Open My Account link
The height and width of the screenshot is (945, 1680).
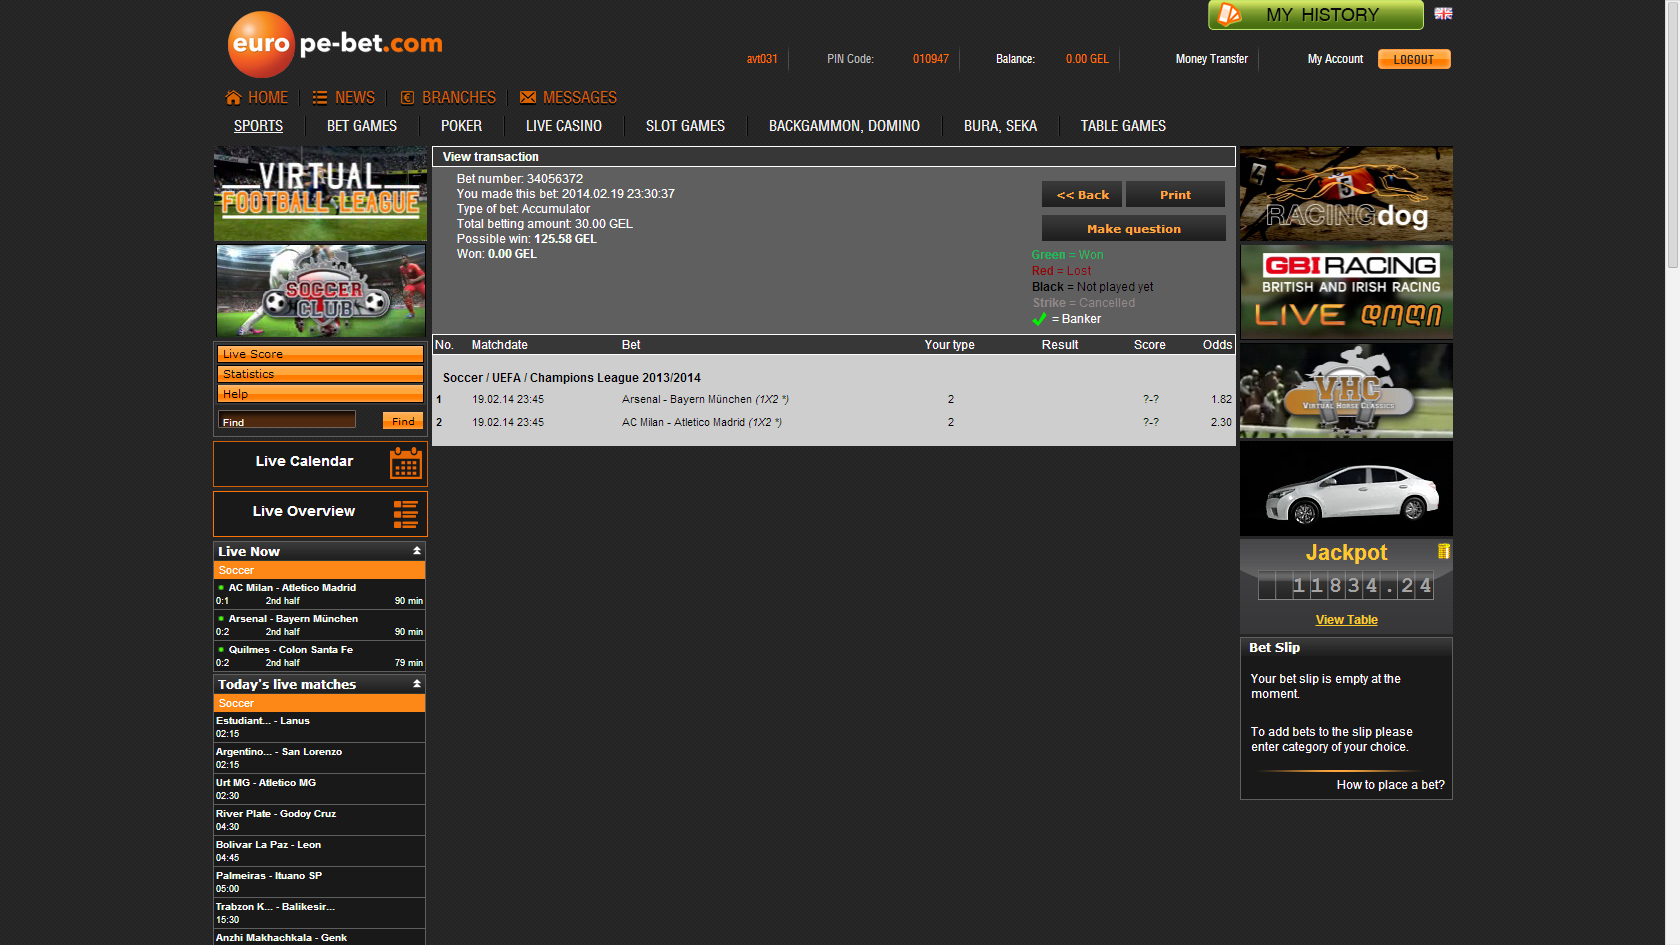click(x=1335, y=59)
